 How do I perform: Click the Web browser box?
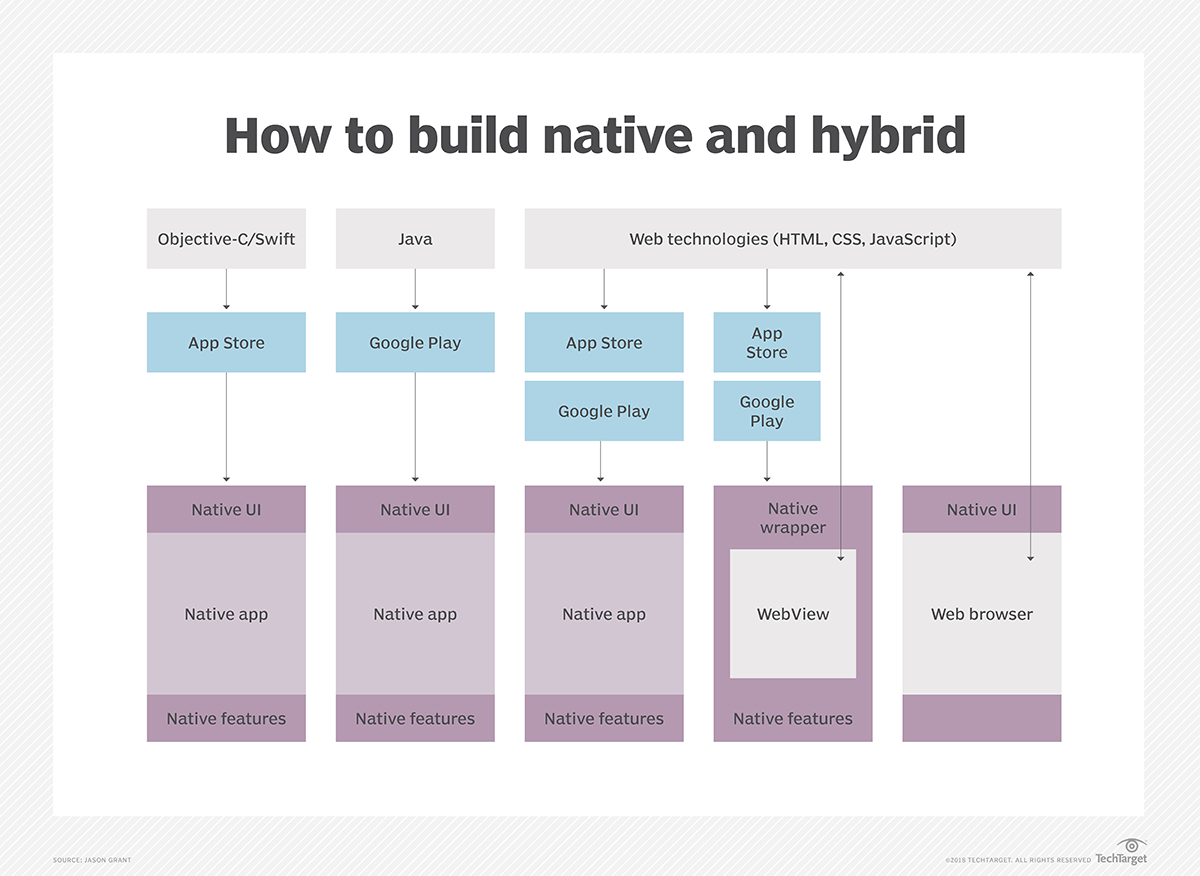[x=981, y=614]
